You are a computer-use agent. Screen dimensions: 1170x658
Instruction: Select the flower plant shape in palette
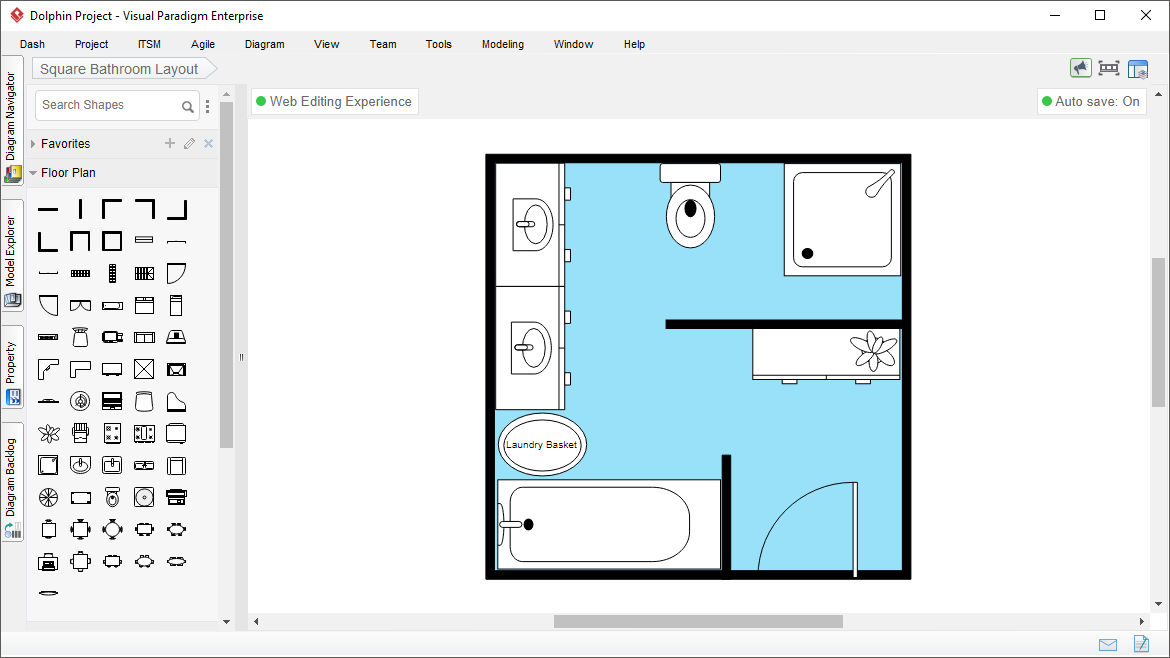48,434
